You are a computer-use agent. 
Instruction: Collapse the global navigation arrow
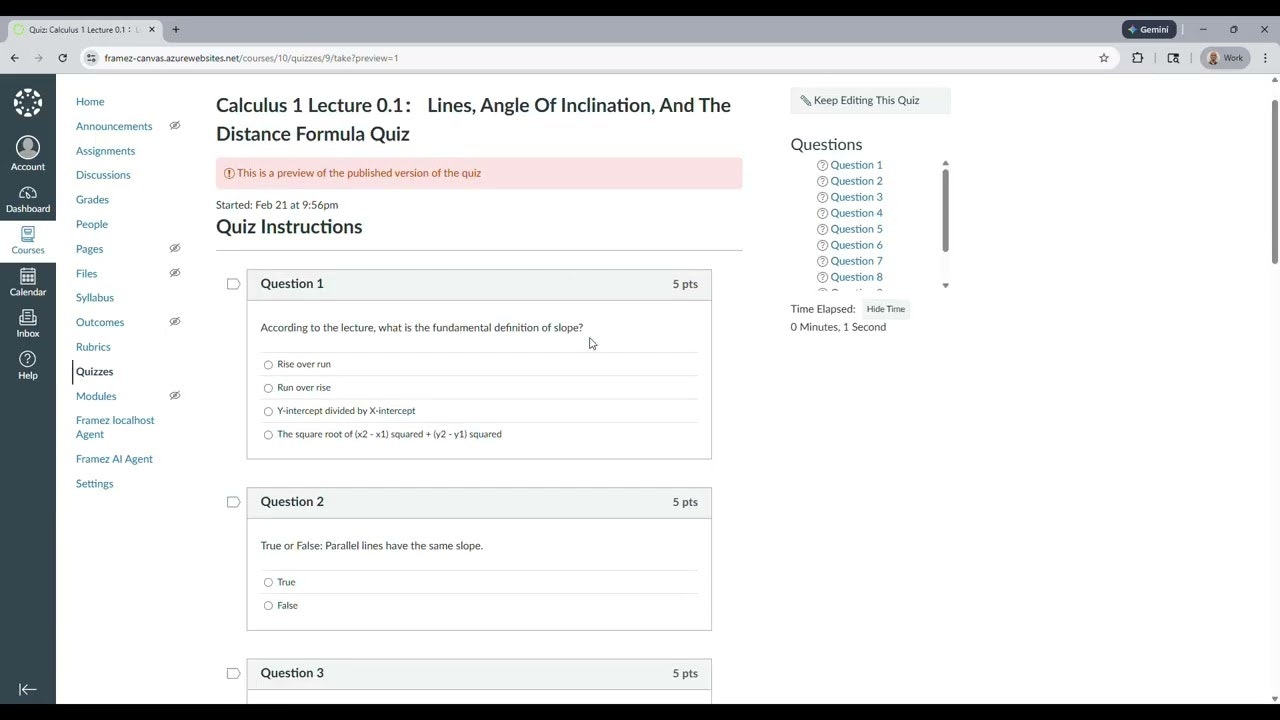[28, 689]
